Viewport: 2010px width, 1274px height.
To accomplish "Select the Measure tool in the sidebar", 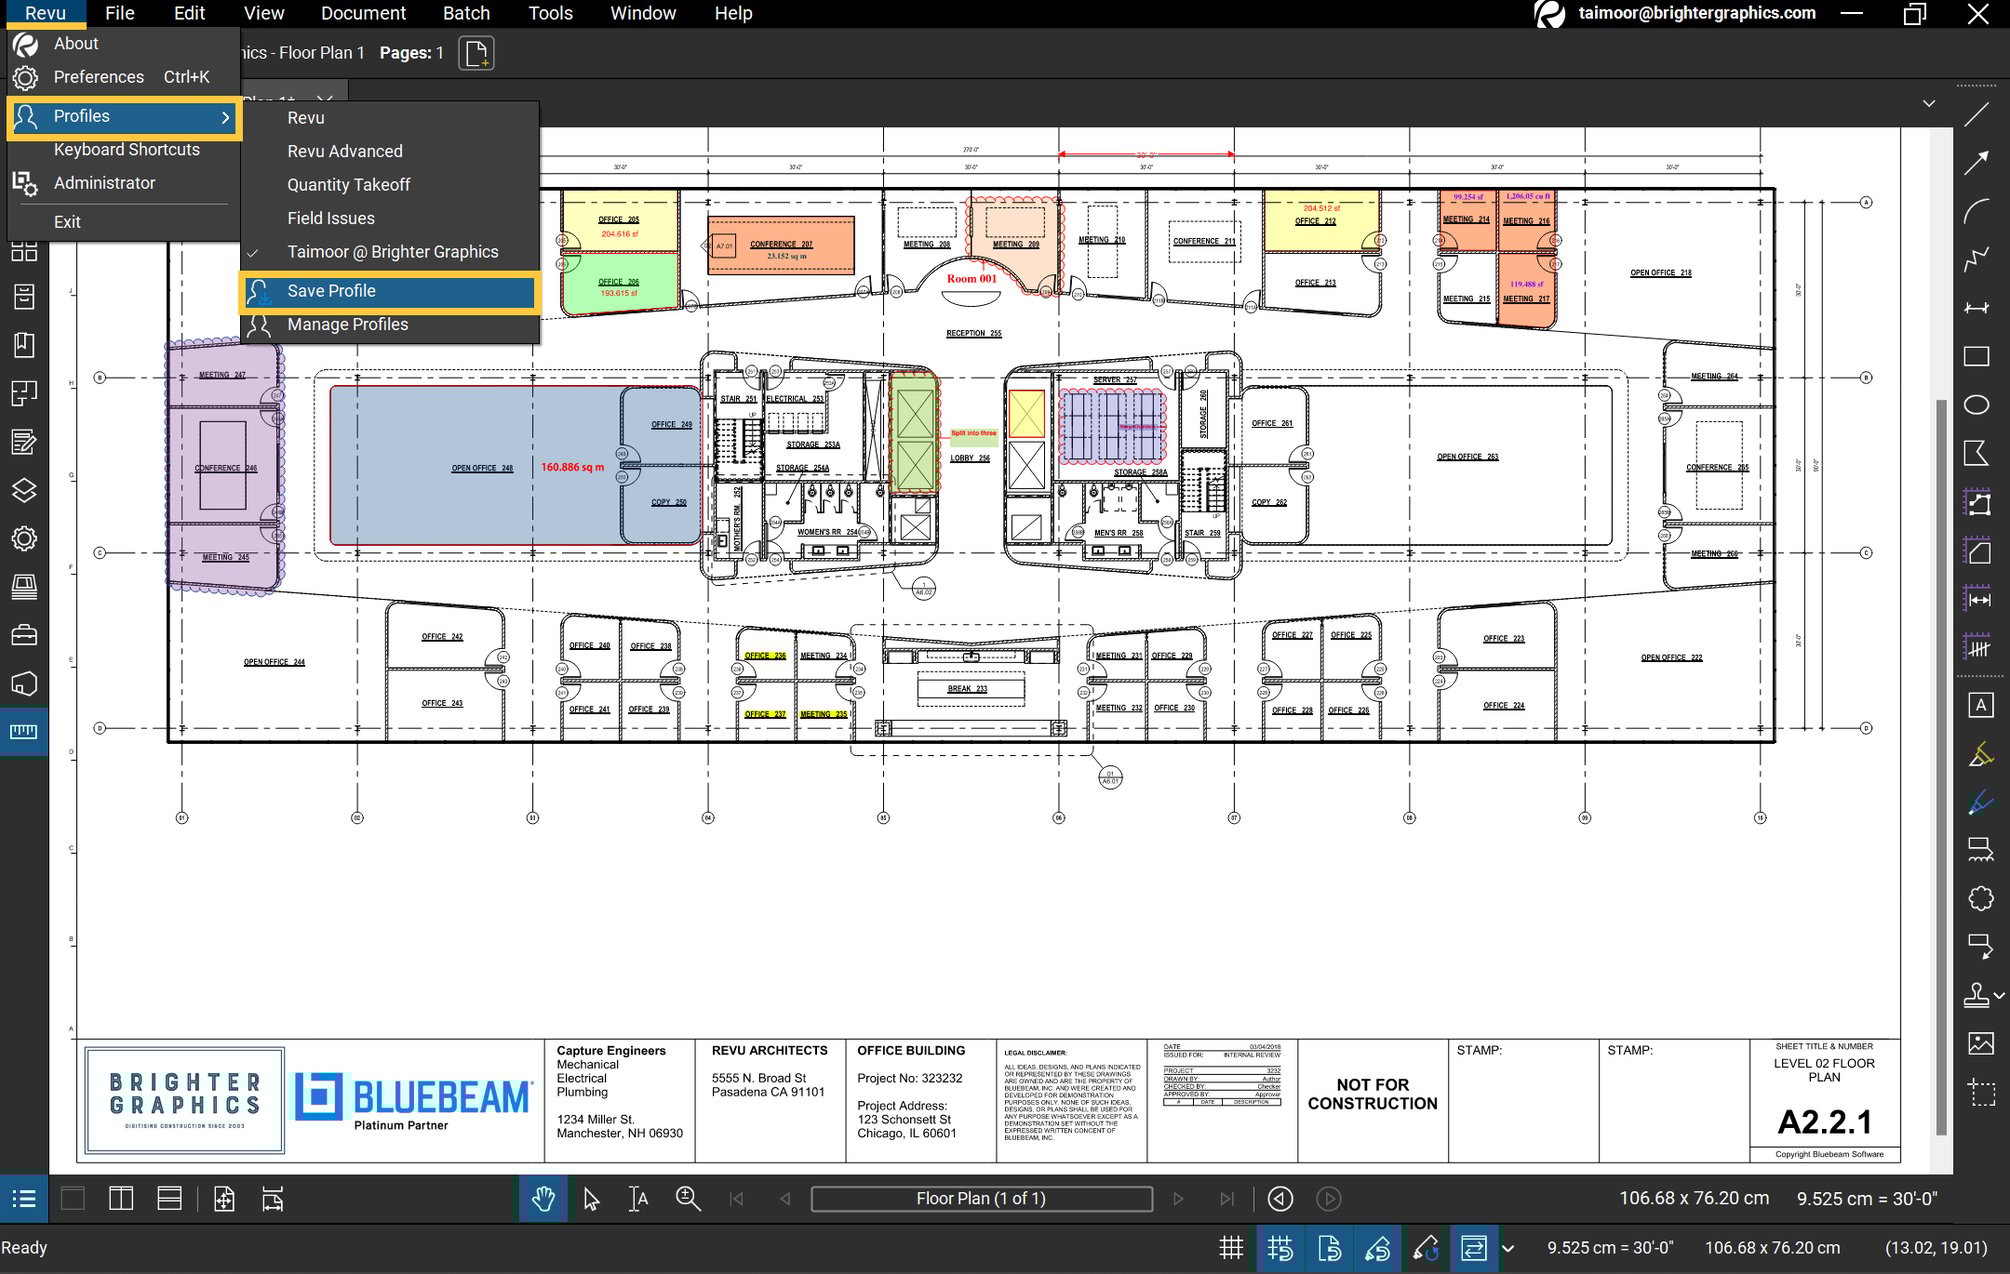I will click(x=24, y=730).
